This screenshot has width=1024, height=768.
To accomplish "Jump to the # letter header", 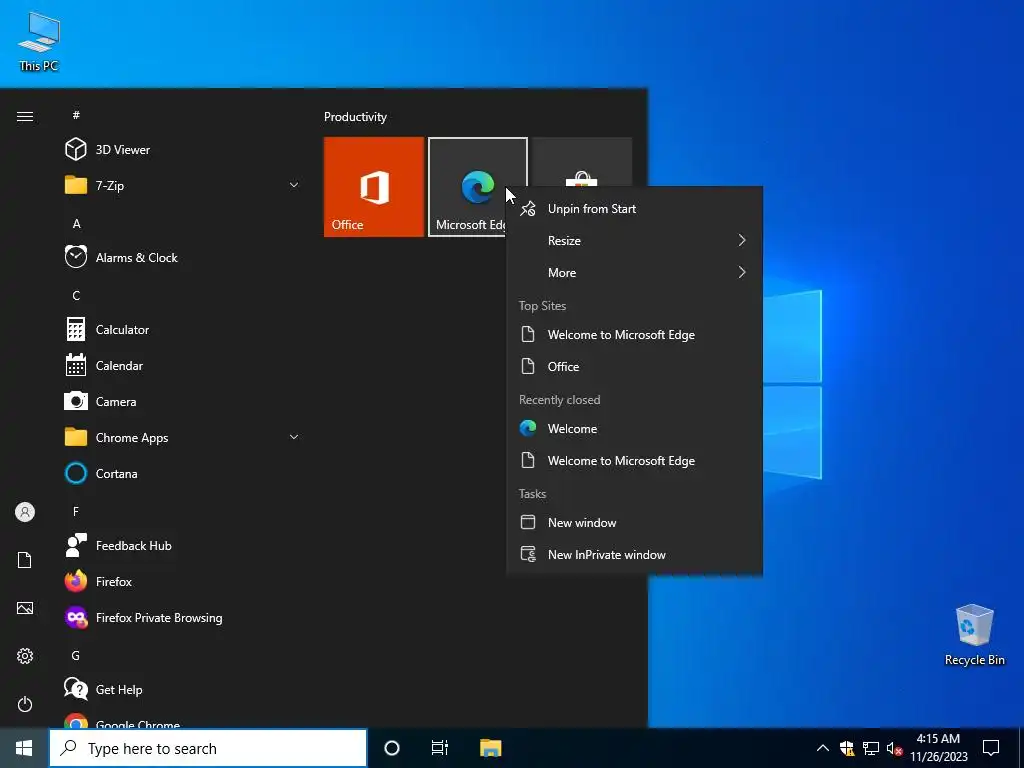I will (x=76, y=115).
